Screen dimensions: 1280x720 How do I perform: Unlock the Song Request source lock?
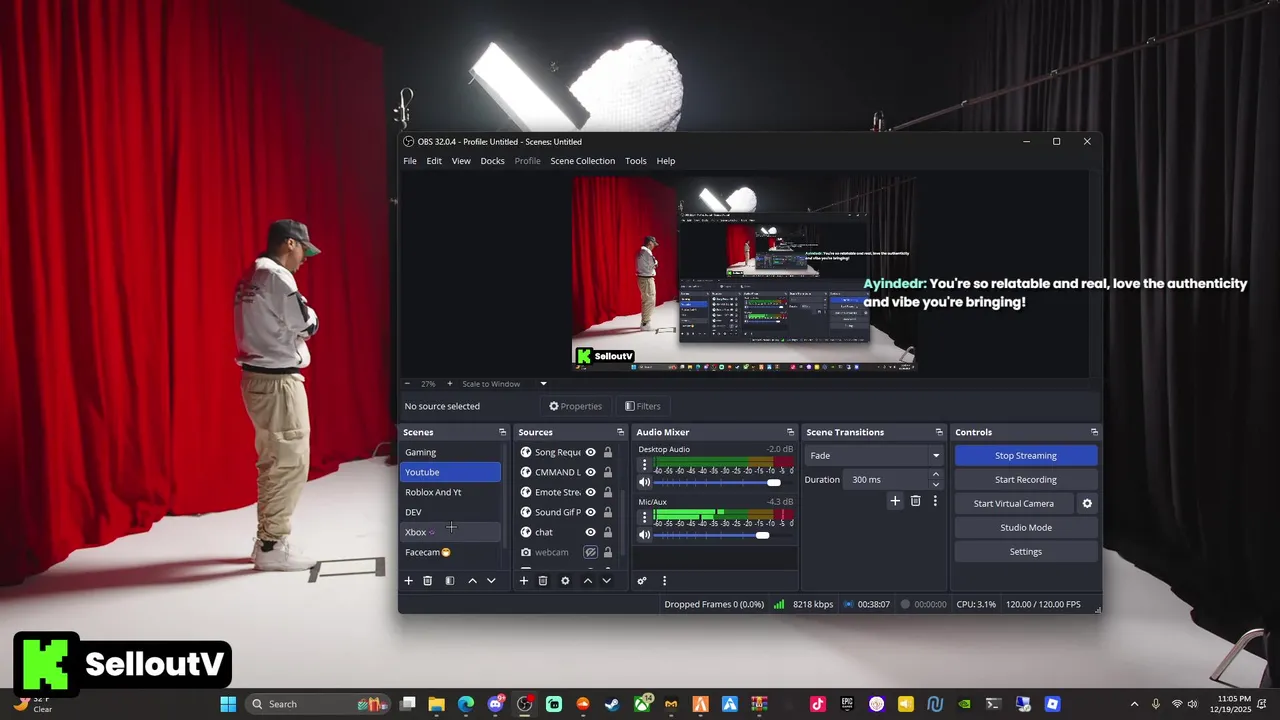pos(607,452)
